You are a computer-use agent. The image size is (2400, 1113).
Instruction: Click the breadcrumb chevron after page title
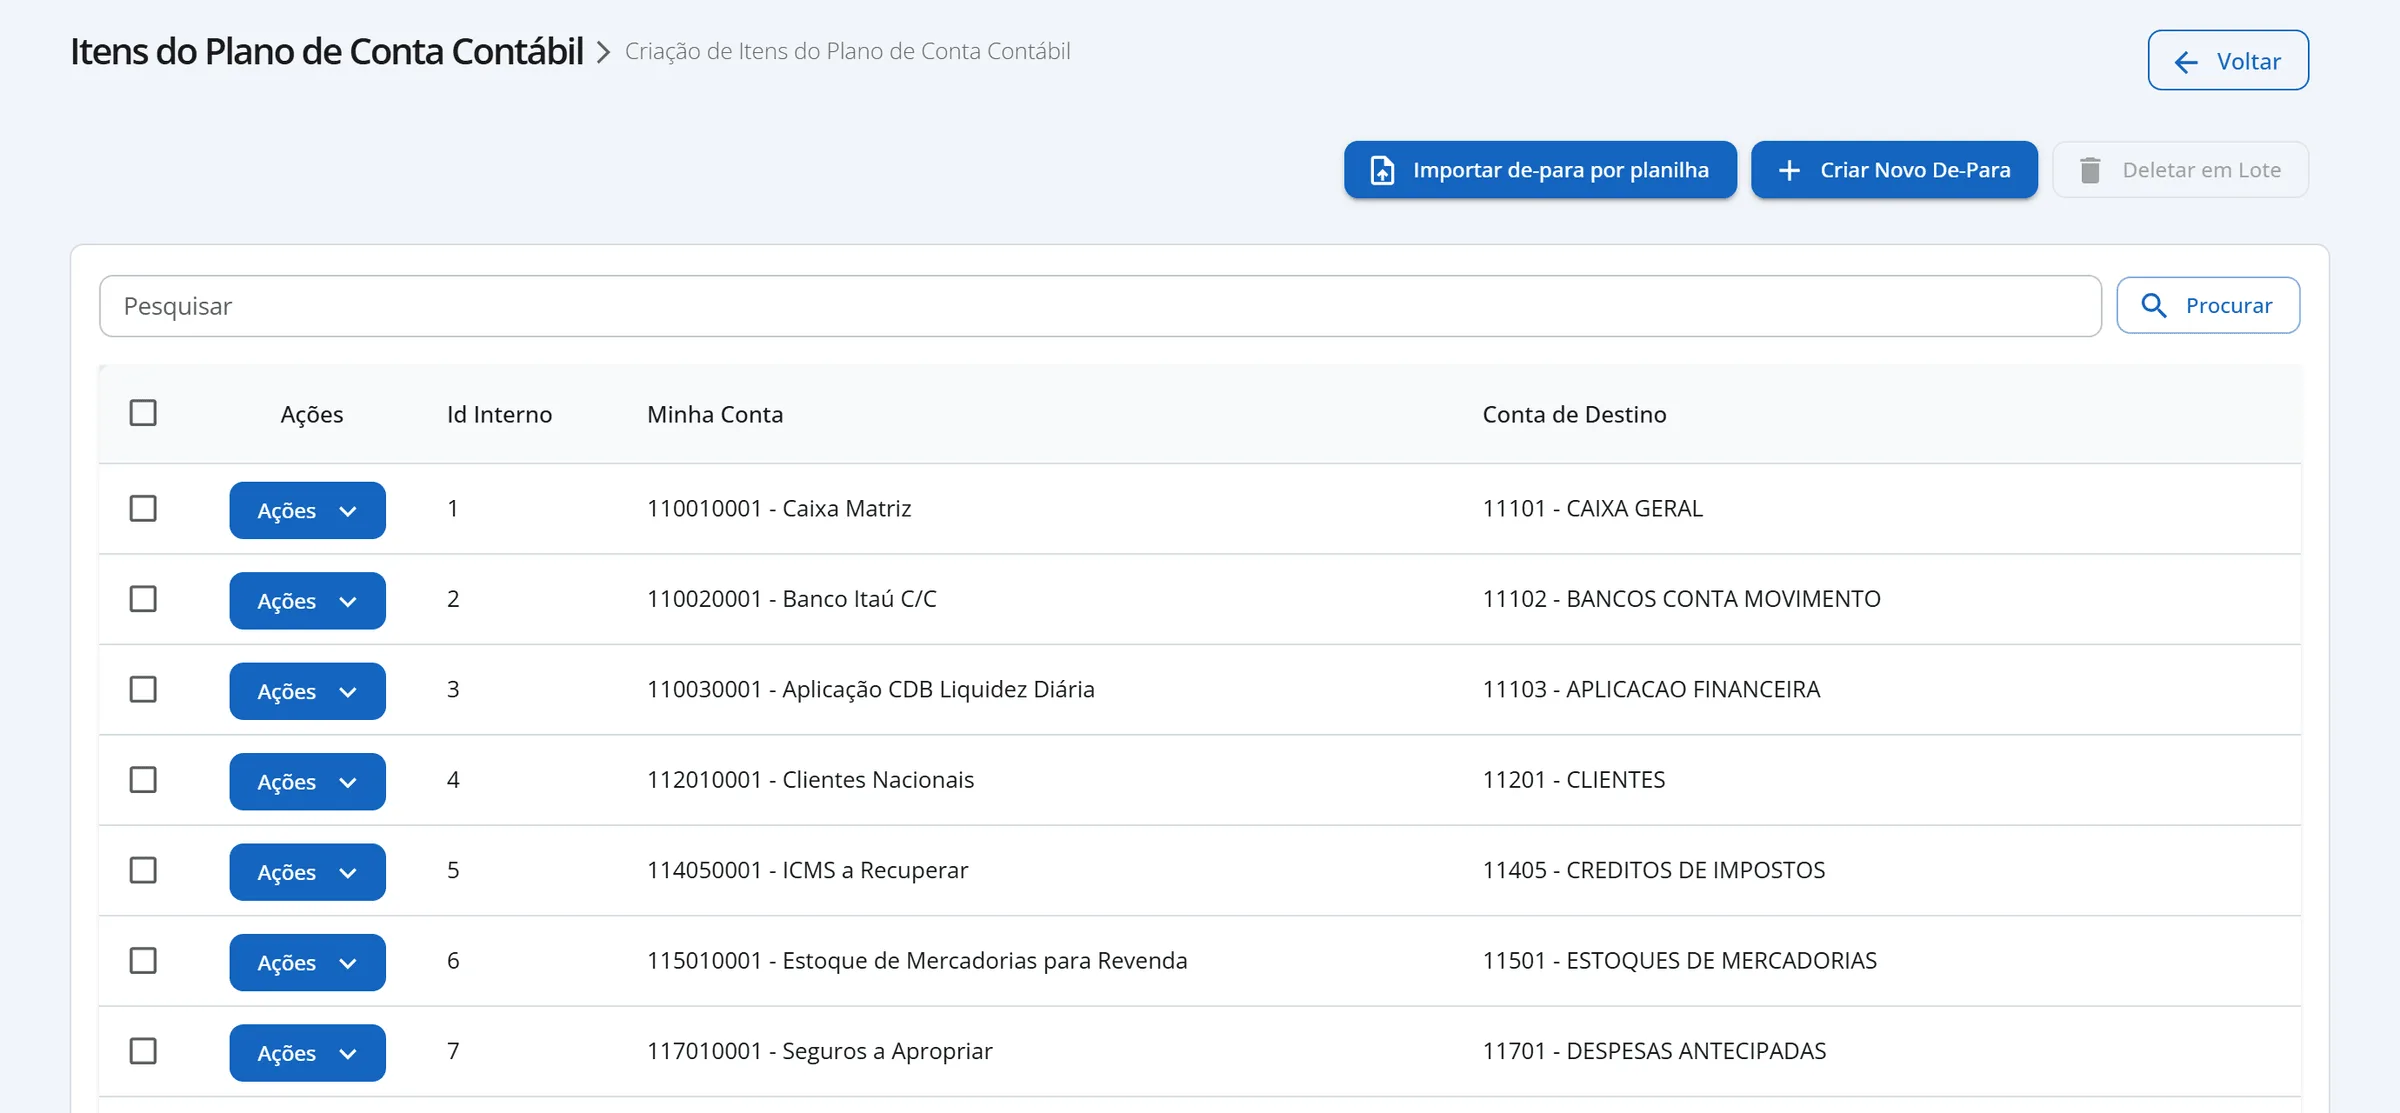click(x=603, y=52)
